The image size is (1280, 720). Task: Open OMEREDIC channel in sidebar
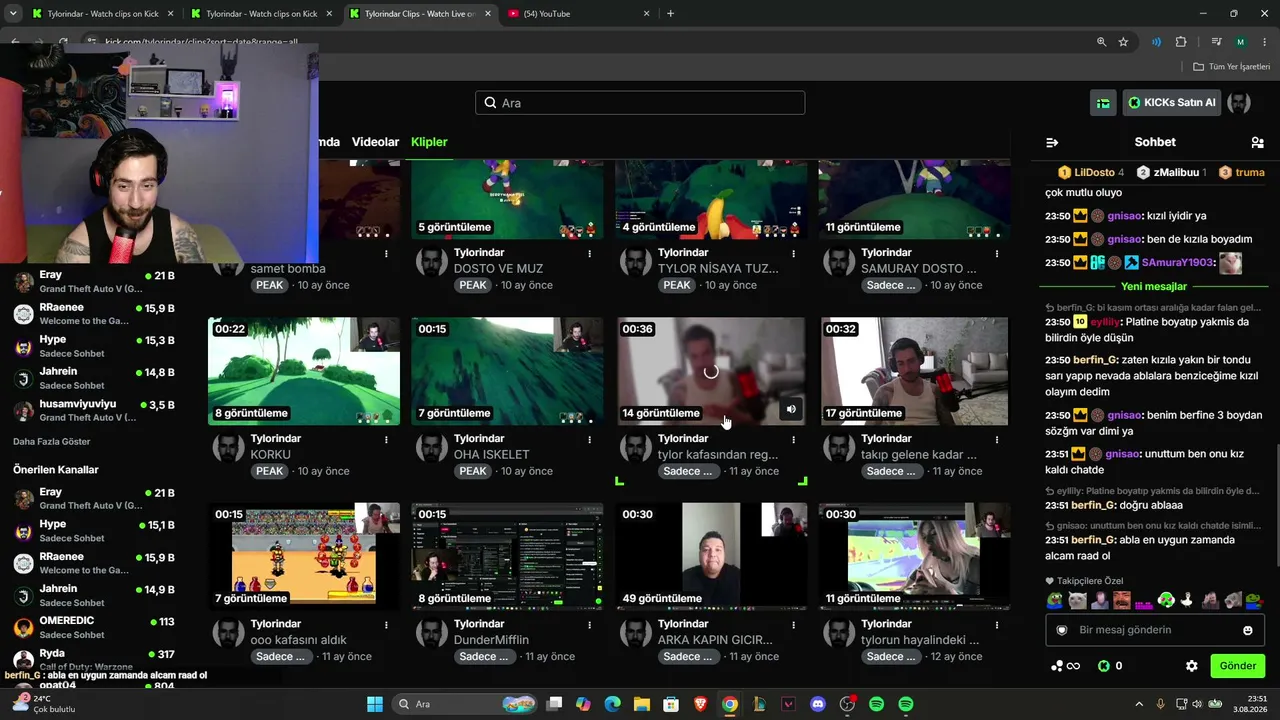(96, 627)
